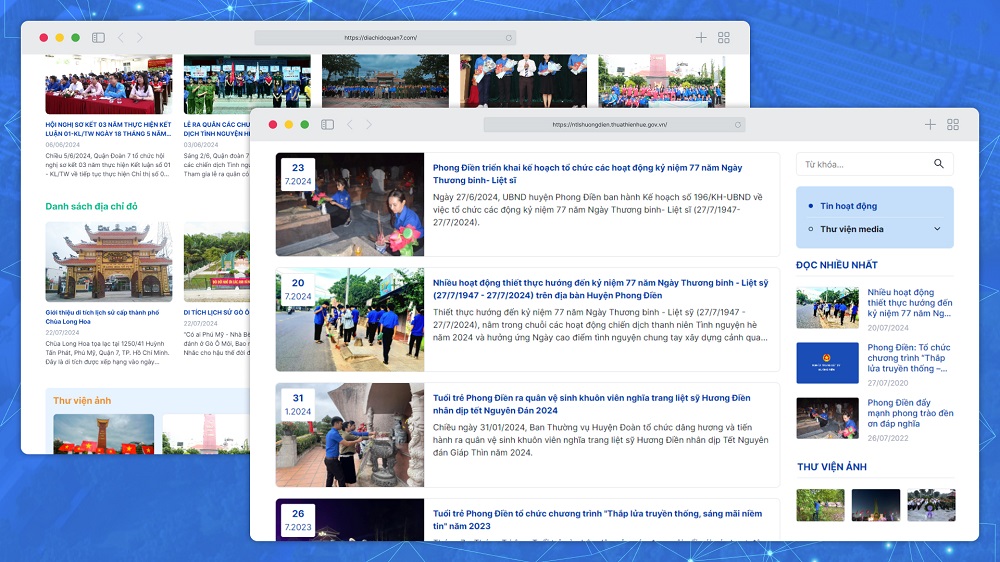Expand the Thư viện media chevron
This screenshot has width=1000, height=562.
coord(937,229)
